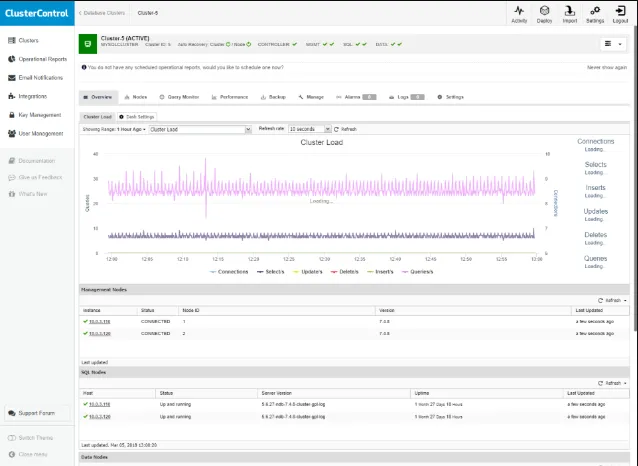
Task: Switch to the Performance tab
Action: click(x=230, y=97)
